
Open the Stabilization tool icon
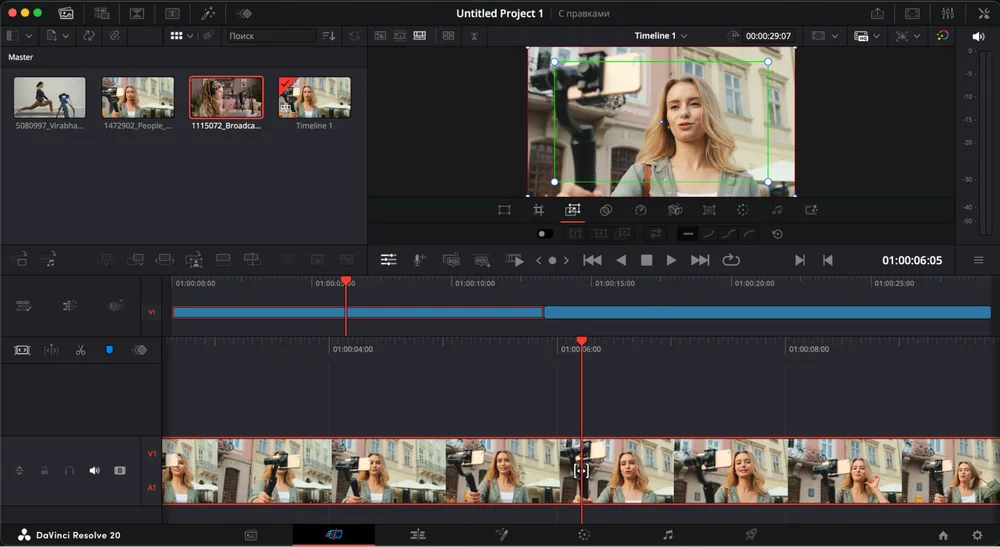[x=675, y=210]
